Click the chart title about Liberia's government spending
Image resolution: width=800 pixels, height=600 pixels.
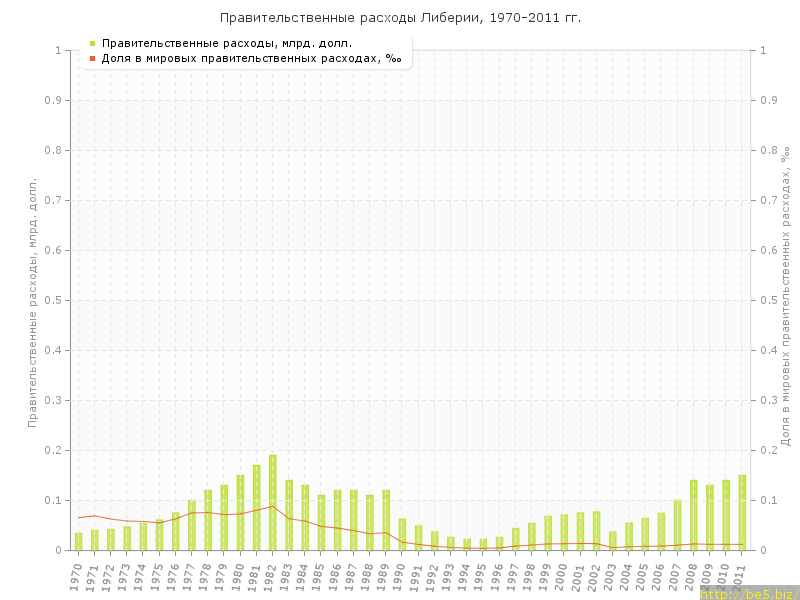(x=400, y=18)
